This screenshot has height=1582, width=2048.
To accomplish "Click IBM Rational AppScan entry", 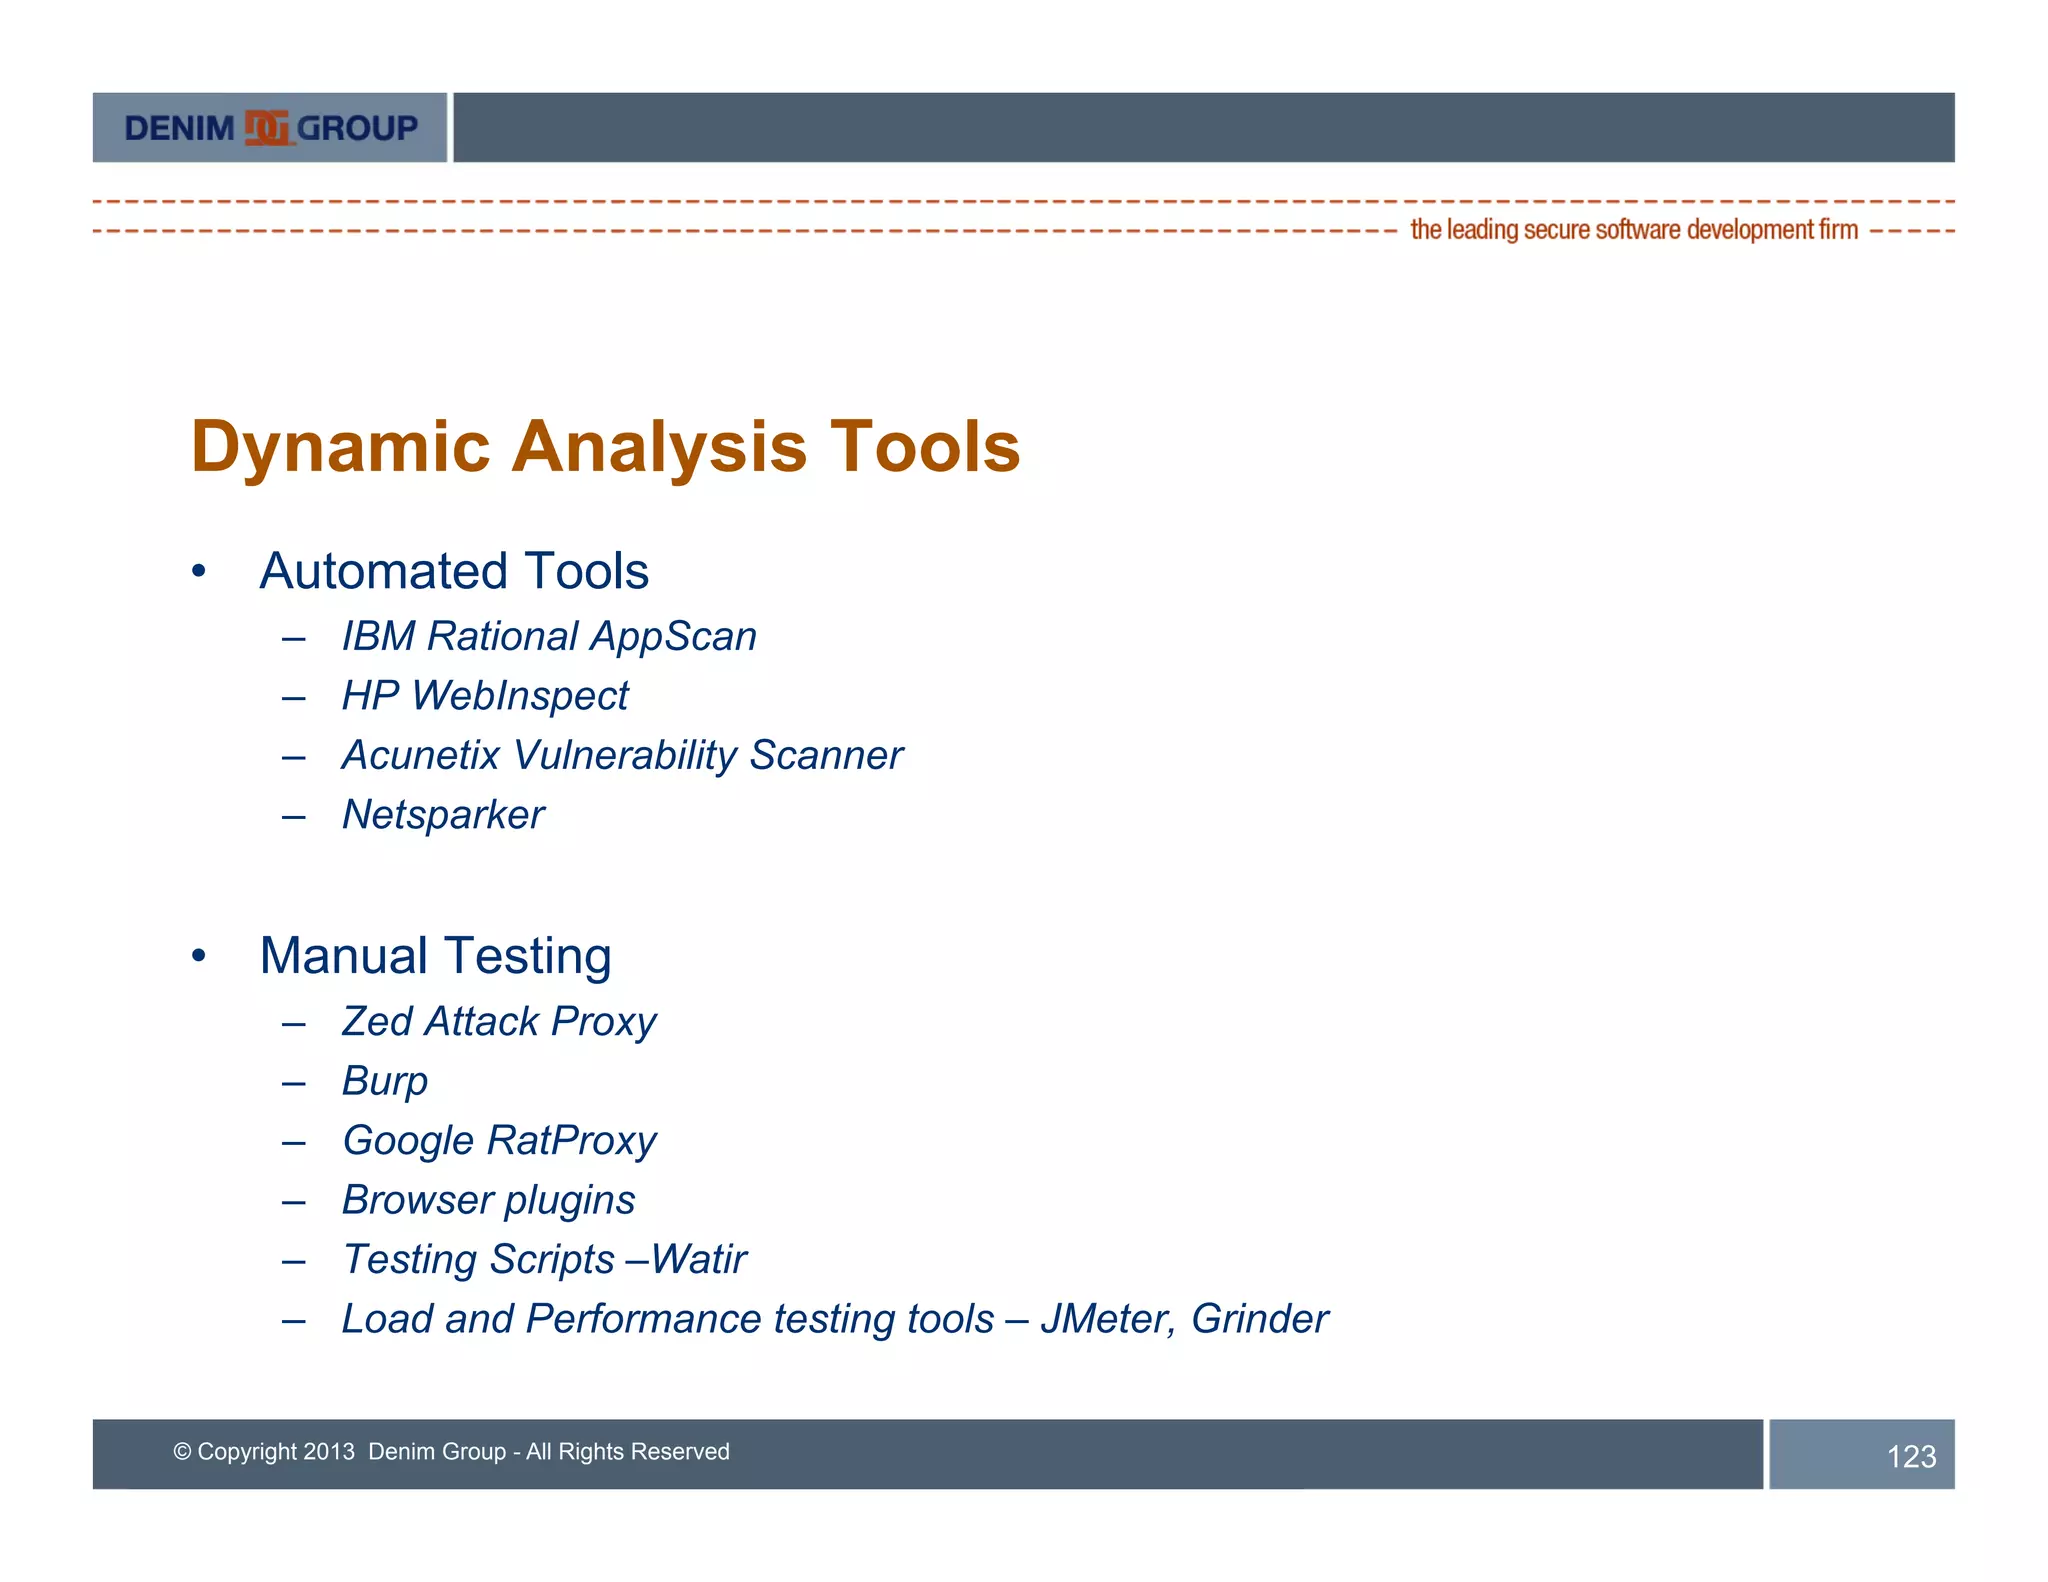I will coord(549,637).
